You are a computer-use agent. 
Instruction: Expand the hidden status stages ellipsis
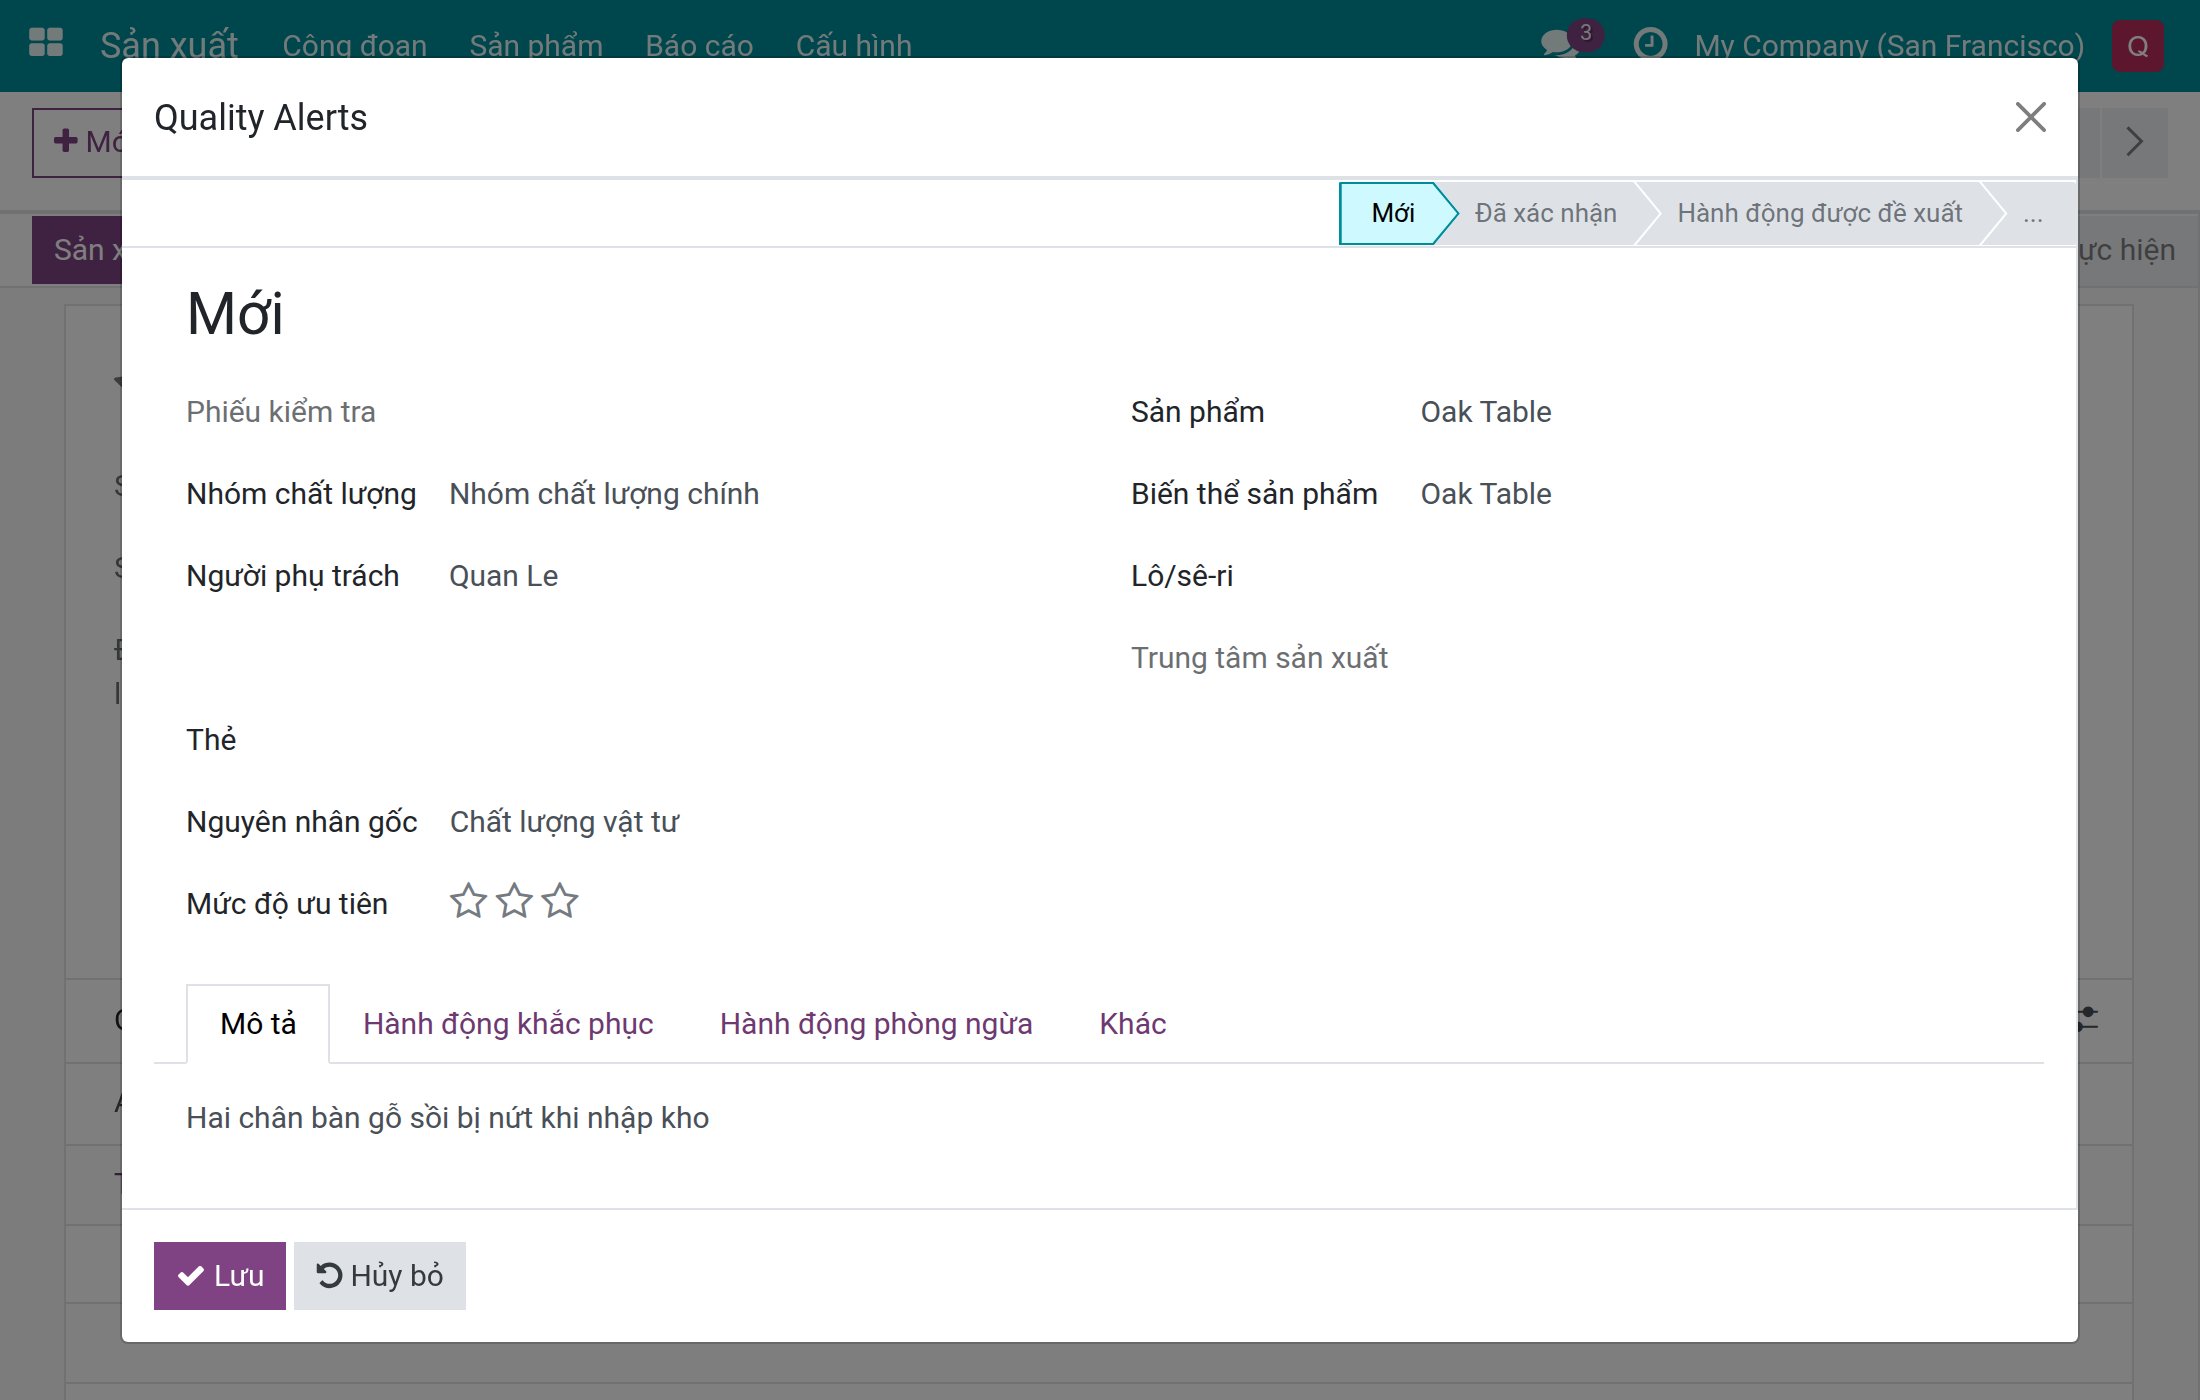tap(2033, 214)
